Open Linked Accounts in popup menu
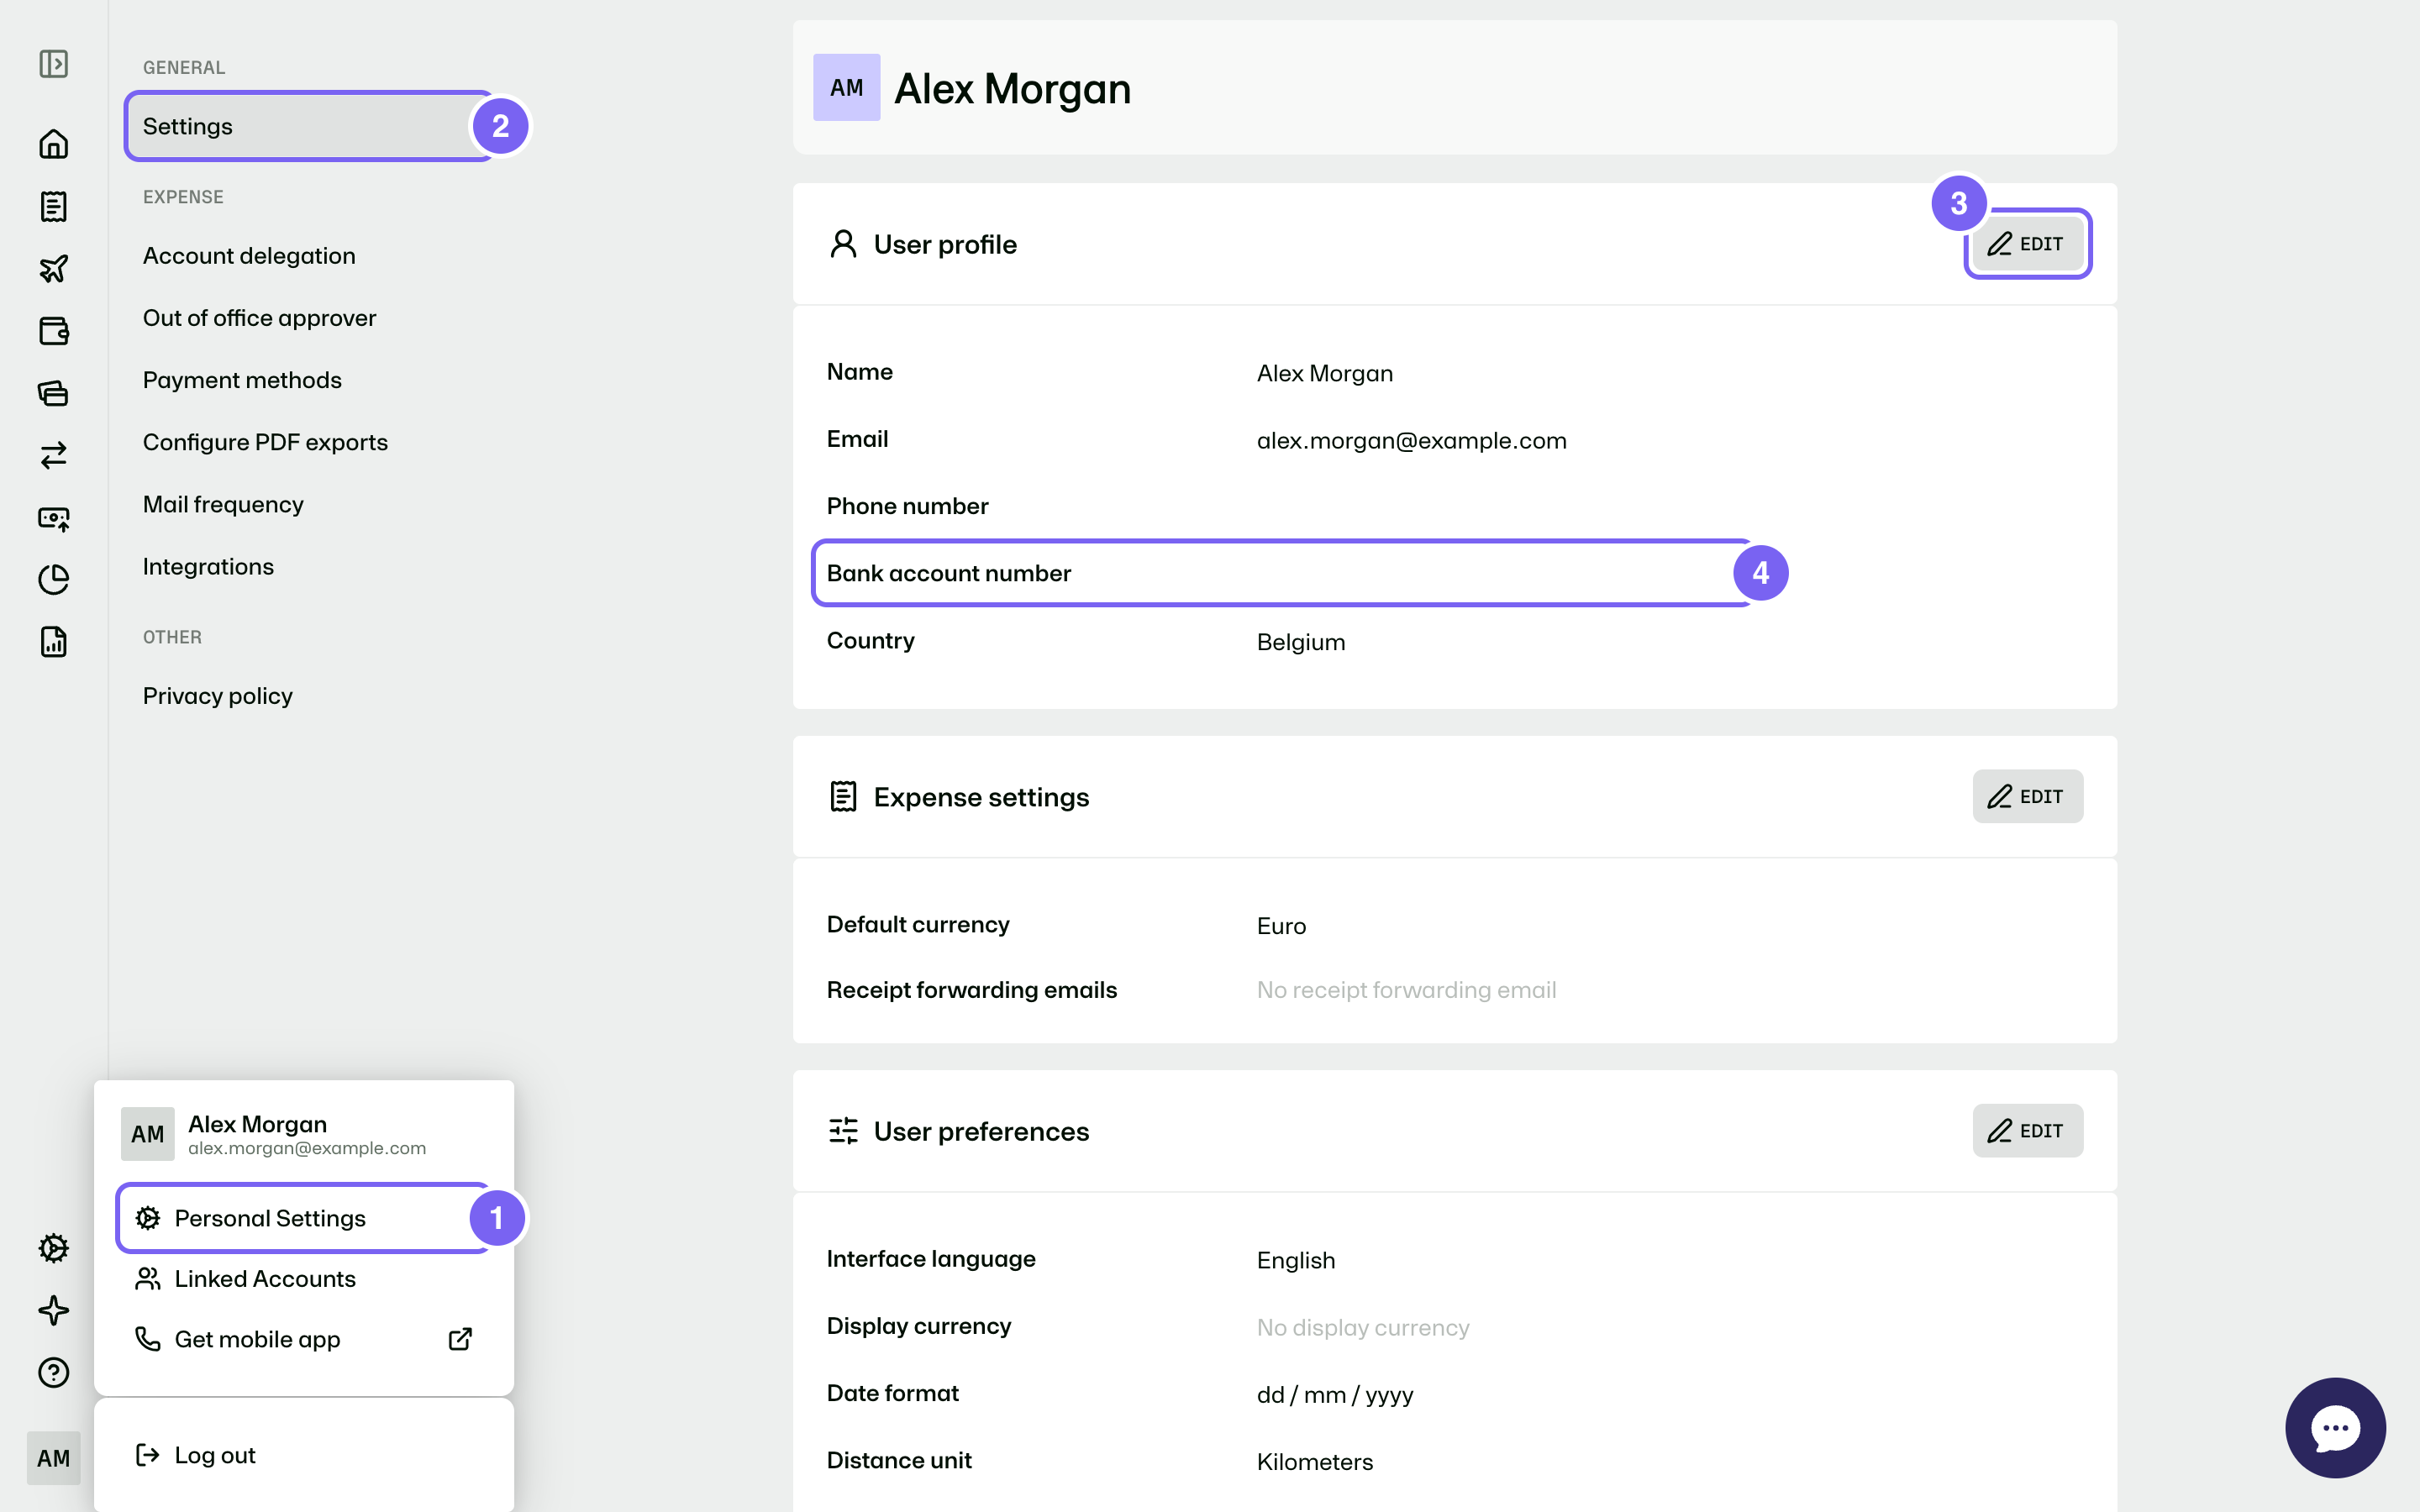 [x=304, y=1279]
